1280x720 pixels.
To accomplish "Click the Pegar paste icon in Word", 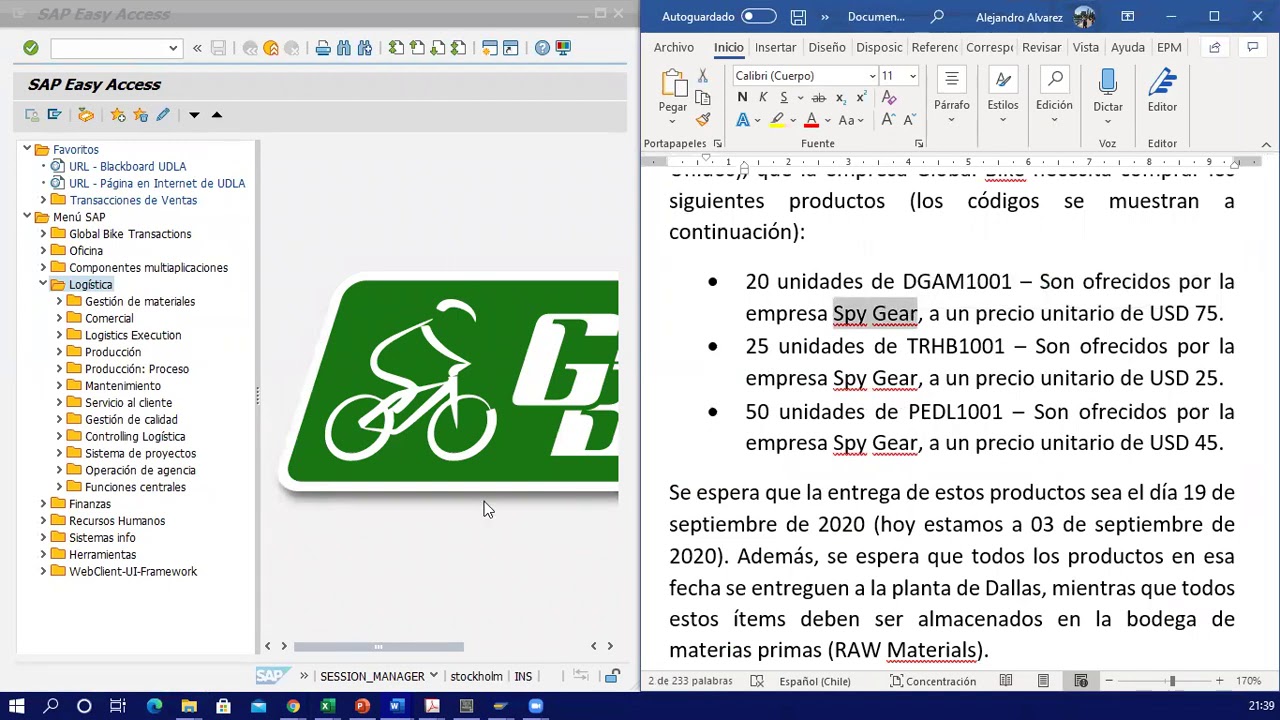I will click(x=673, y=84).
